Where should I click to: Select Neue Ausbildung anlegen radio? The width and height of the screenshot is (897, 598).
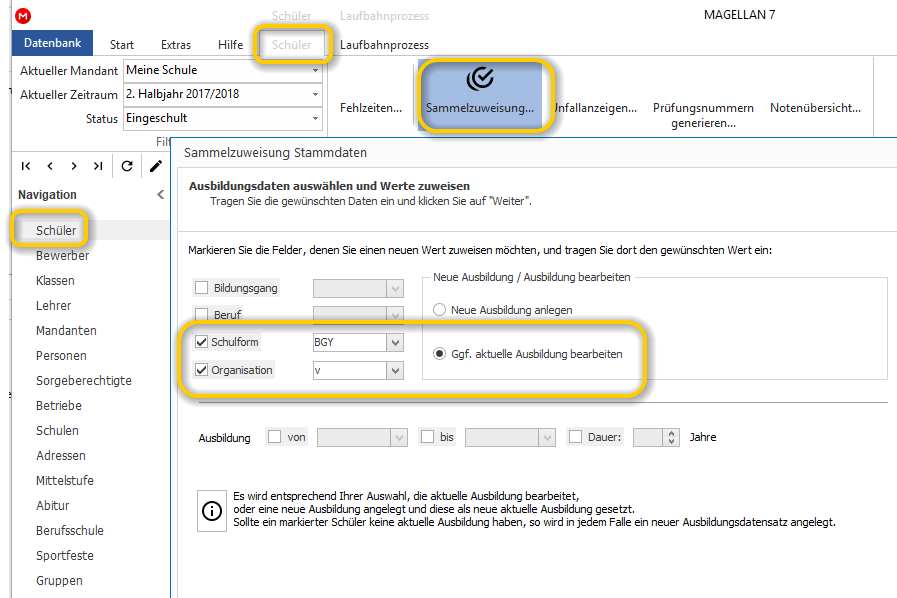point(439,310)
